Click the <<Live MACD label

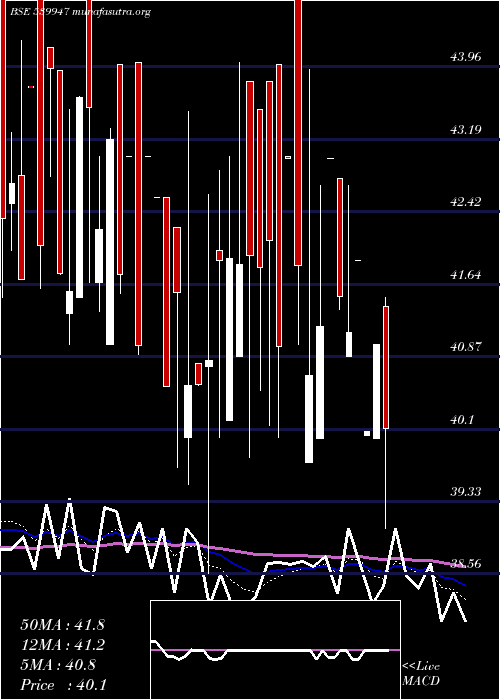tap(421, 673)
